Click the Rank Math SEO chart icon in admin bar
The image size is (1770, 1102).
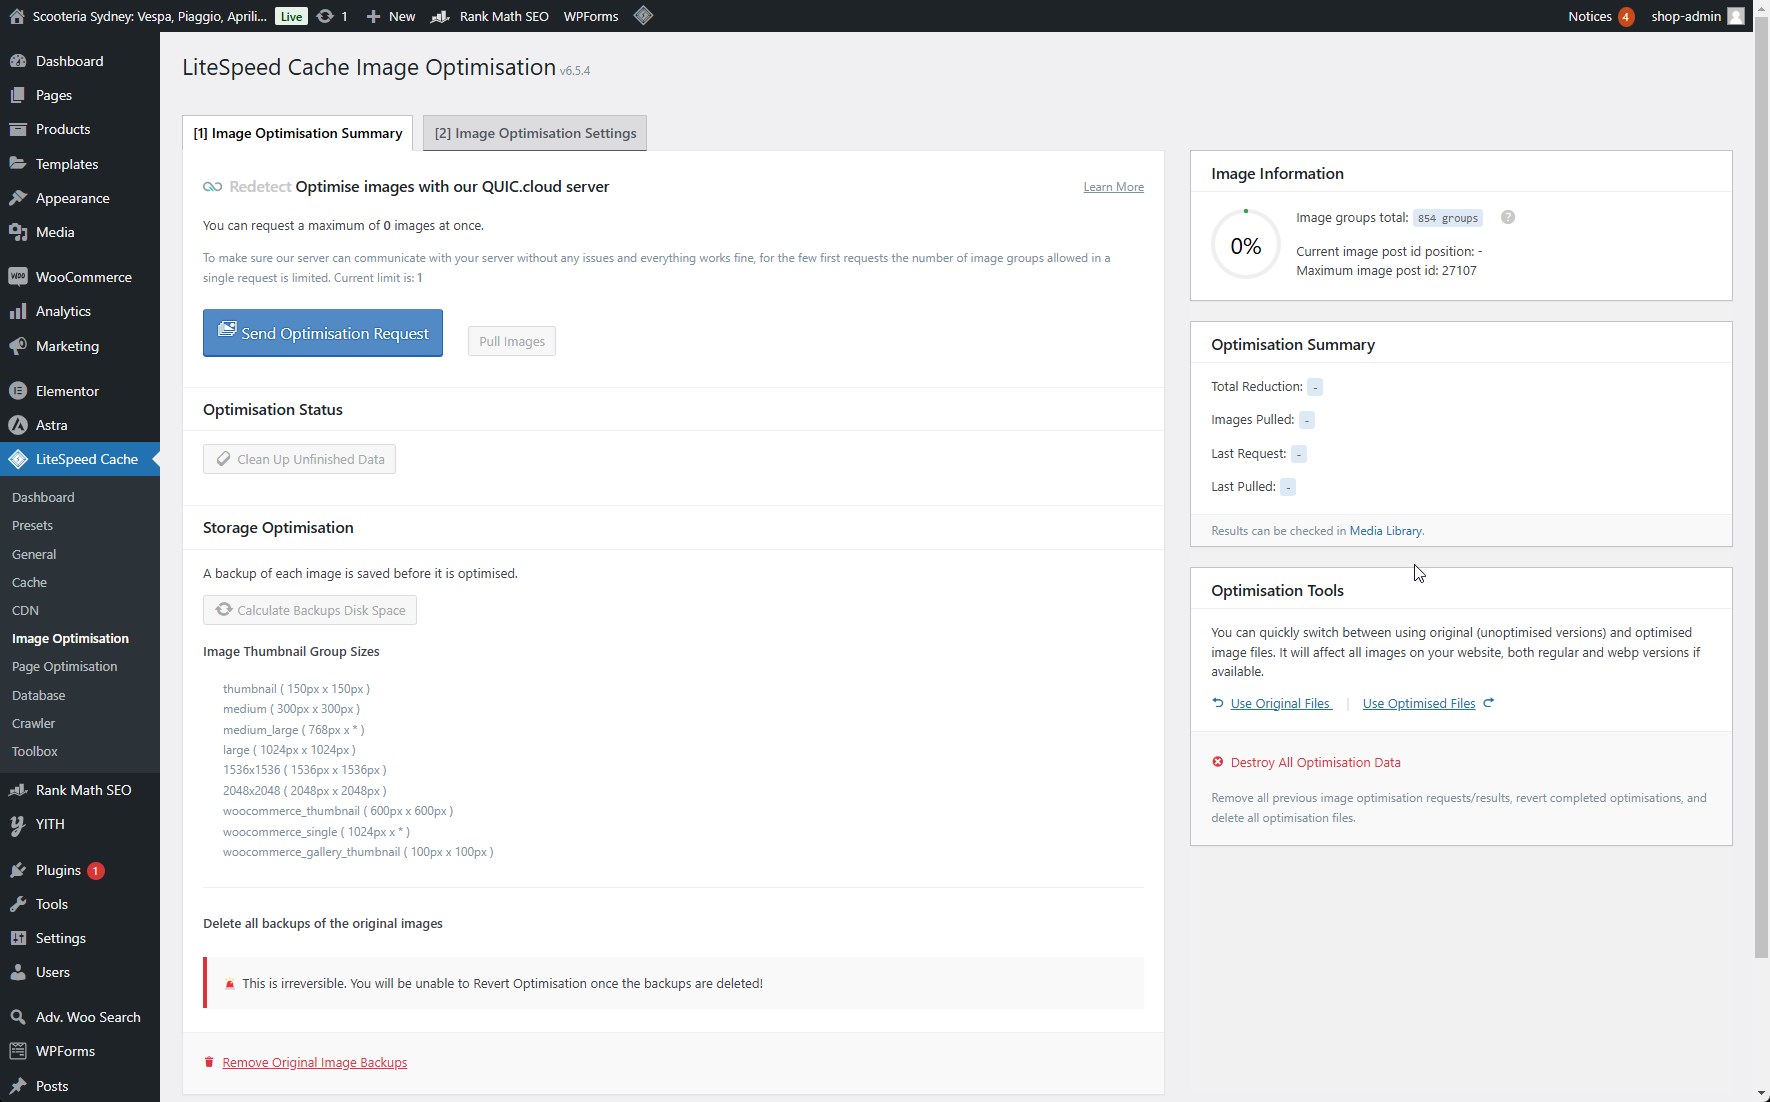click(x=440, y=16)
